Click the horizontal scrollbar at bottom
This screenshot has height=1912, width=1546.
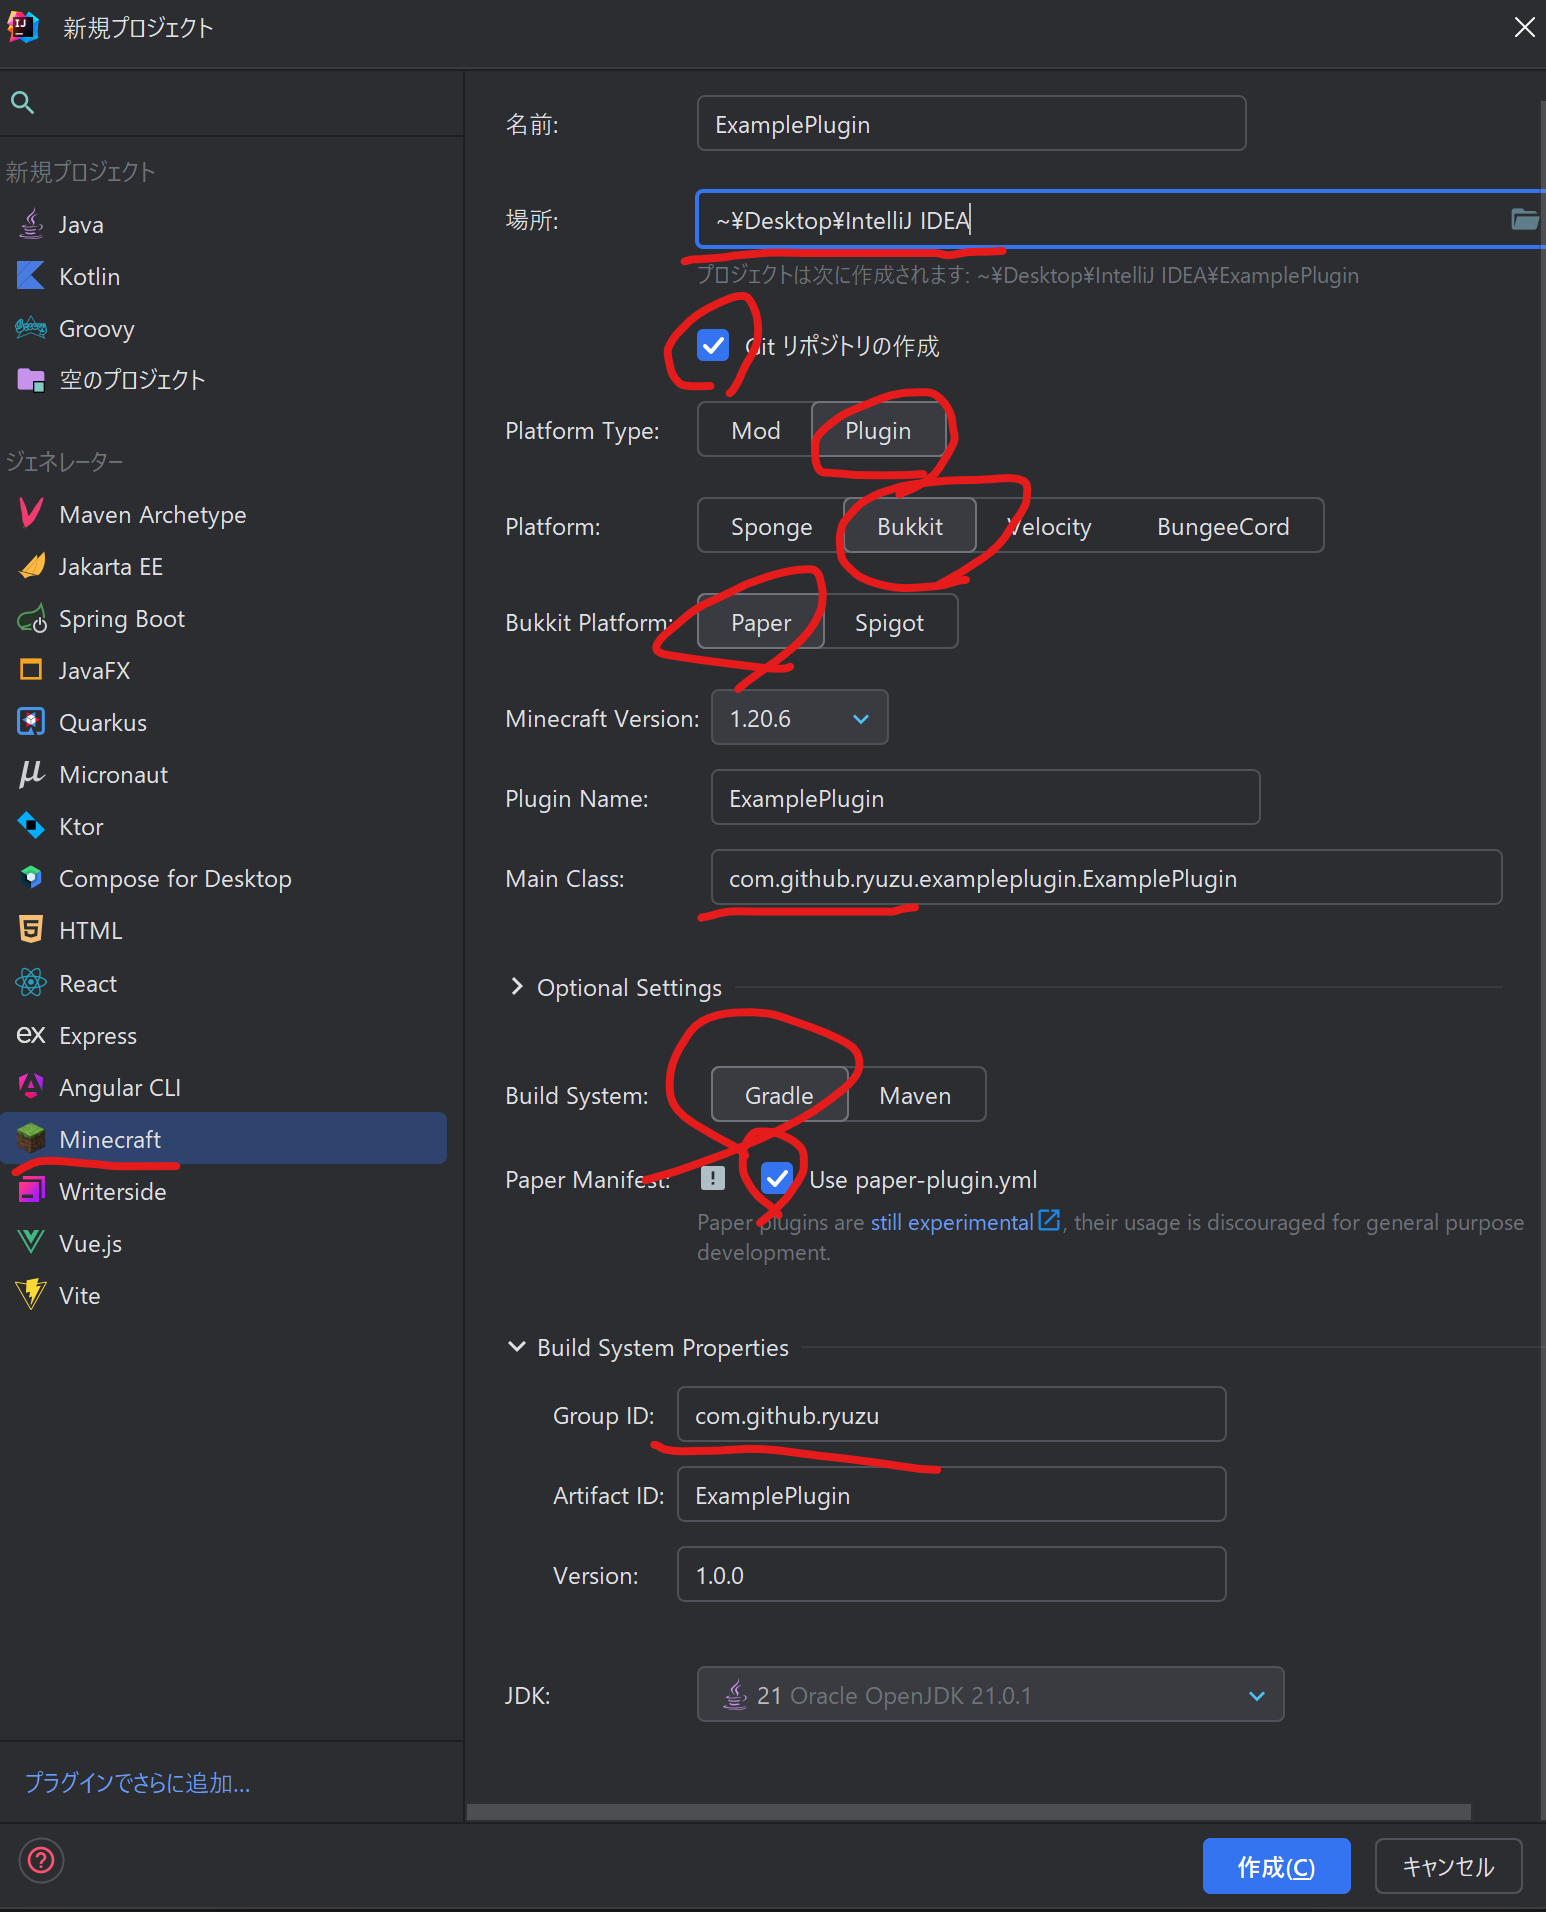pyautogui.click(x=968, y=1811)
